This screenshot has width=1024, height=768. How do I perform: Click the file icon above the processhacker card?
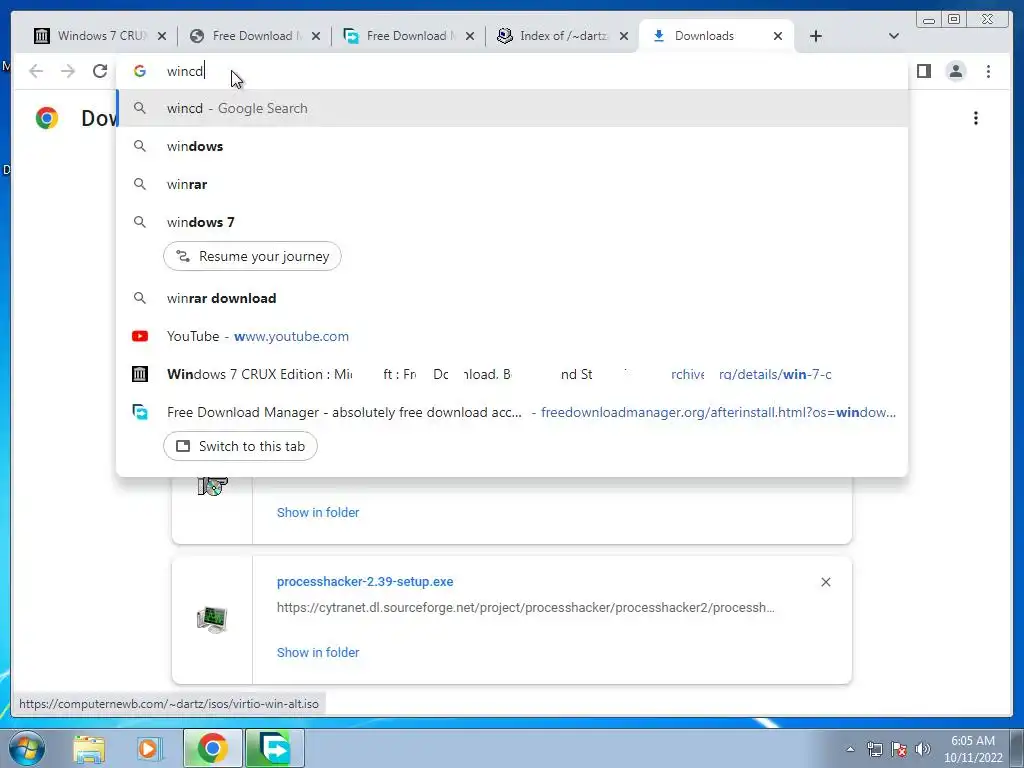212,485
